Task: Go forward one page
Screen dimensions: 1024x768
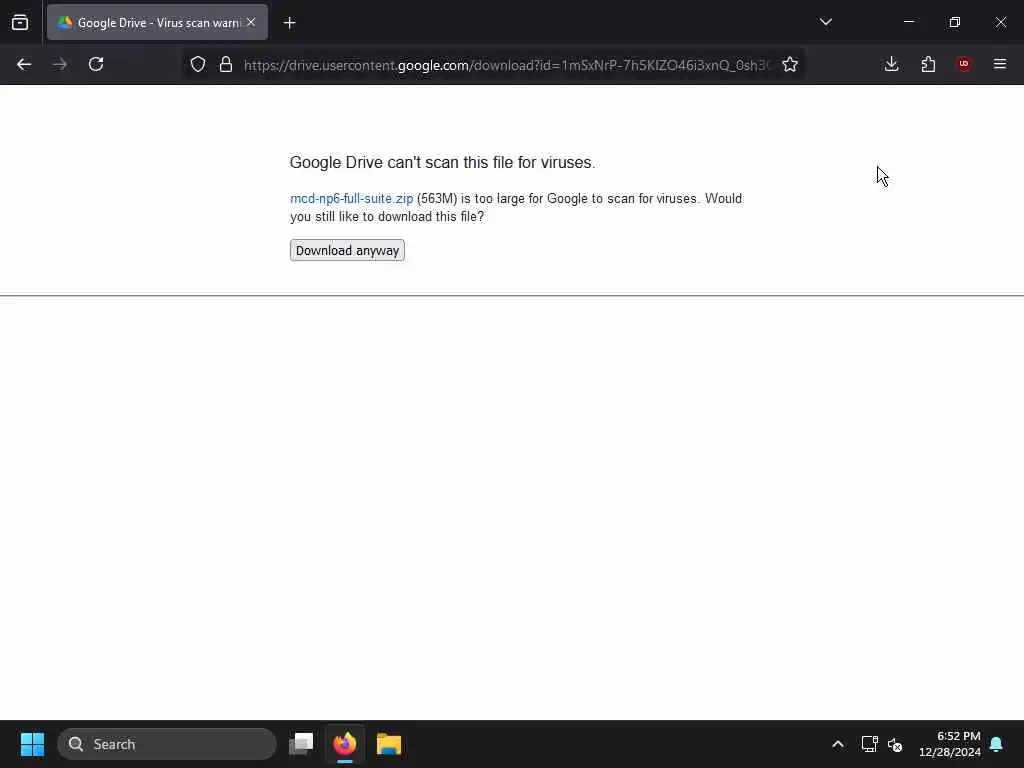Action: (x=60, y=64)
